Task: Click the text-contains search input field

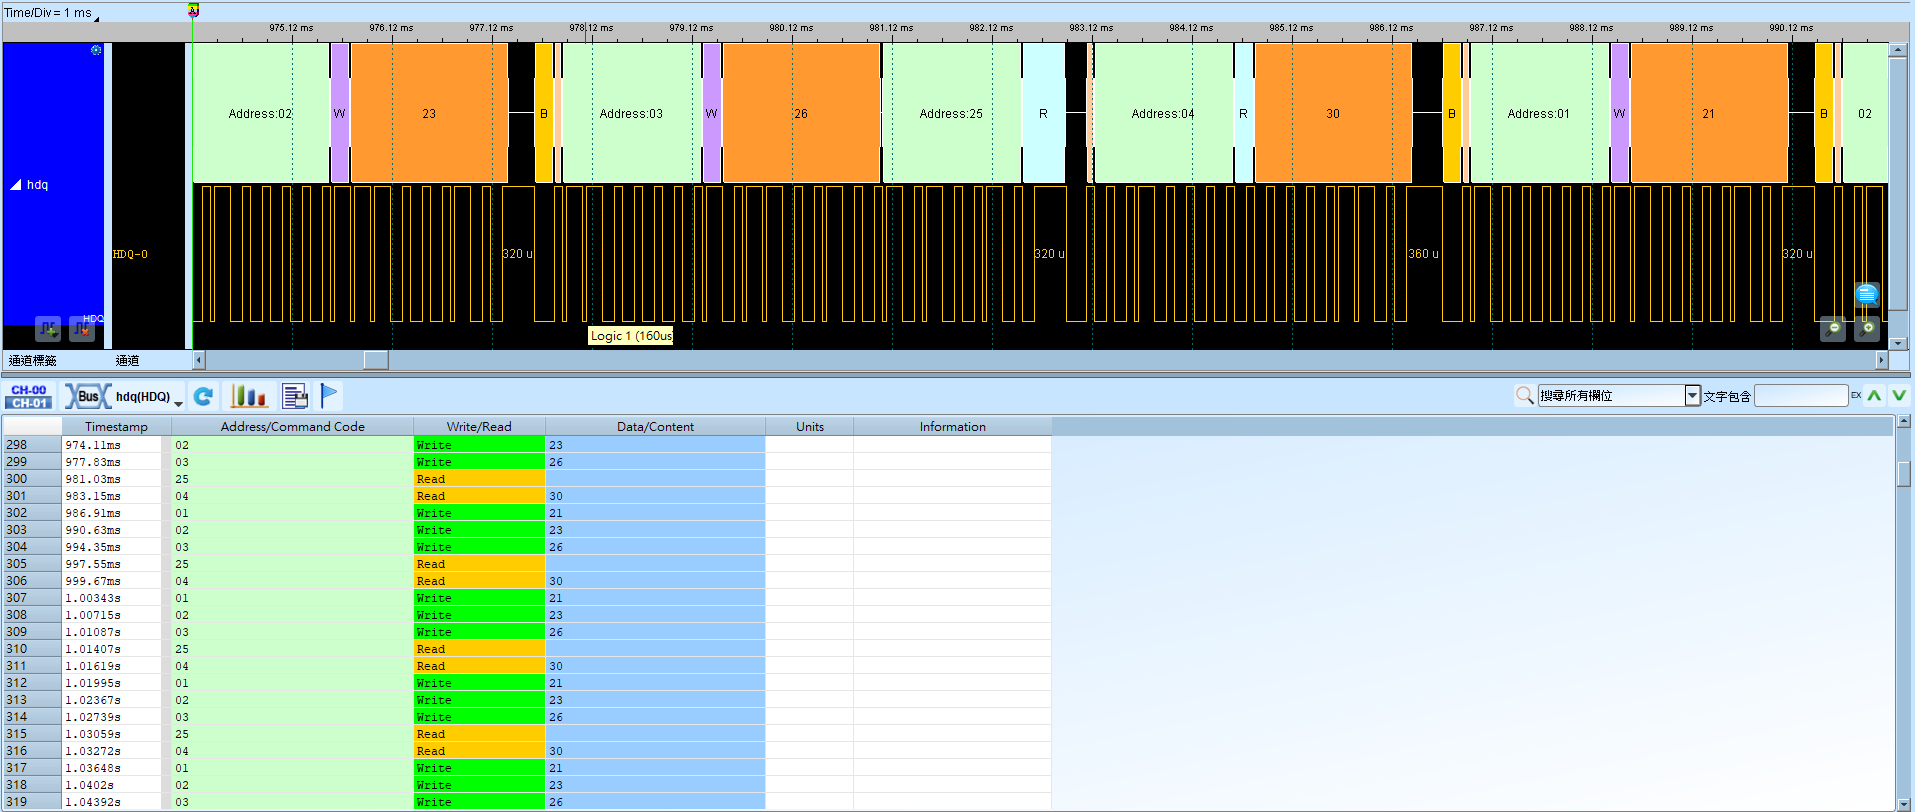Action: pyautogui.click(x=1801, y=396)
